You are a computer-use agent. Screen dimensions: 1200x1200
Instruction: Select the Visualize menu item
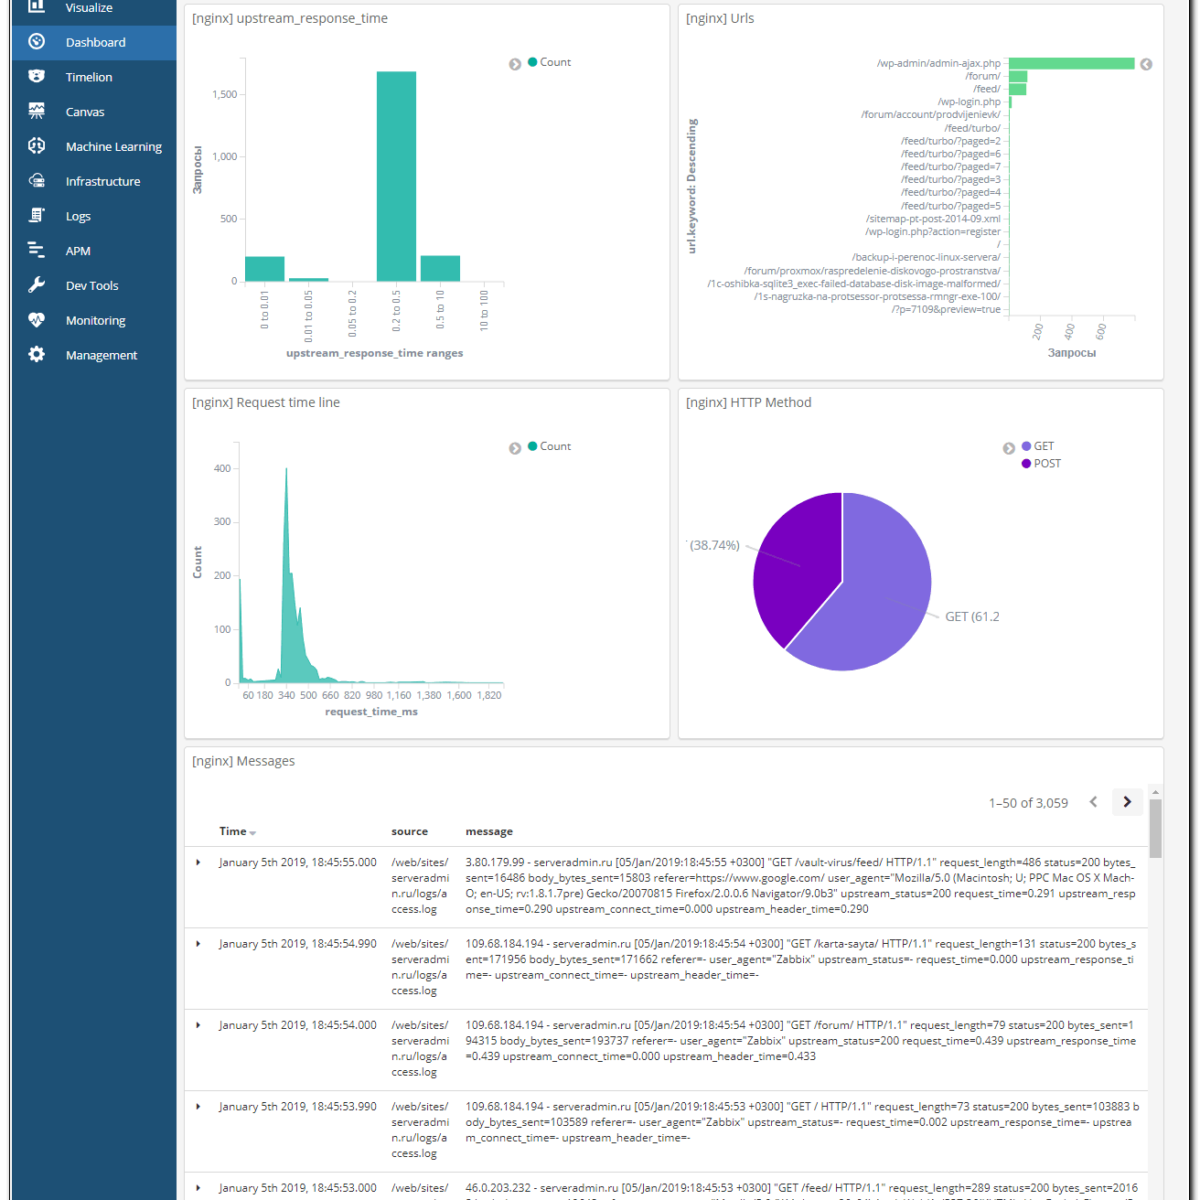tap(89, 8)
